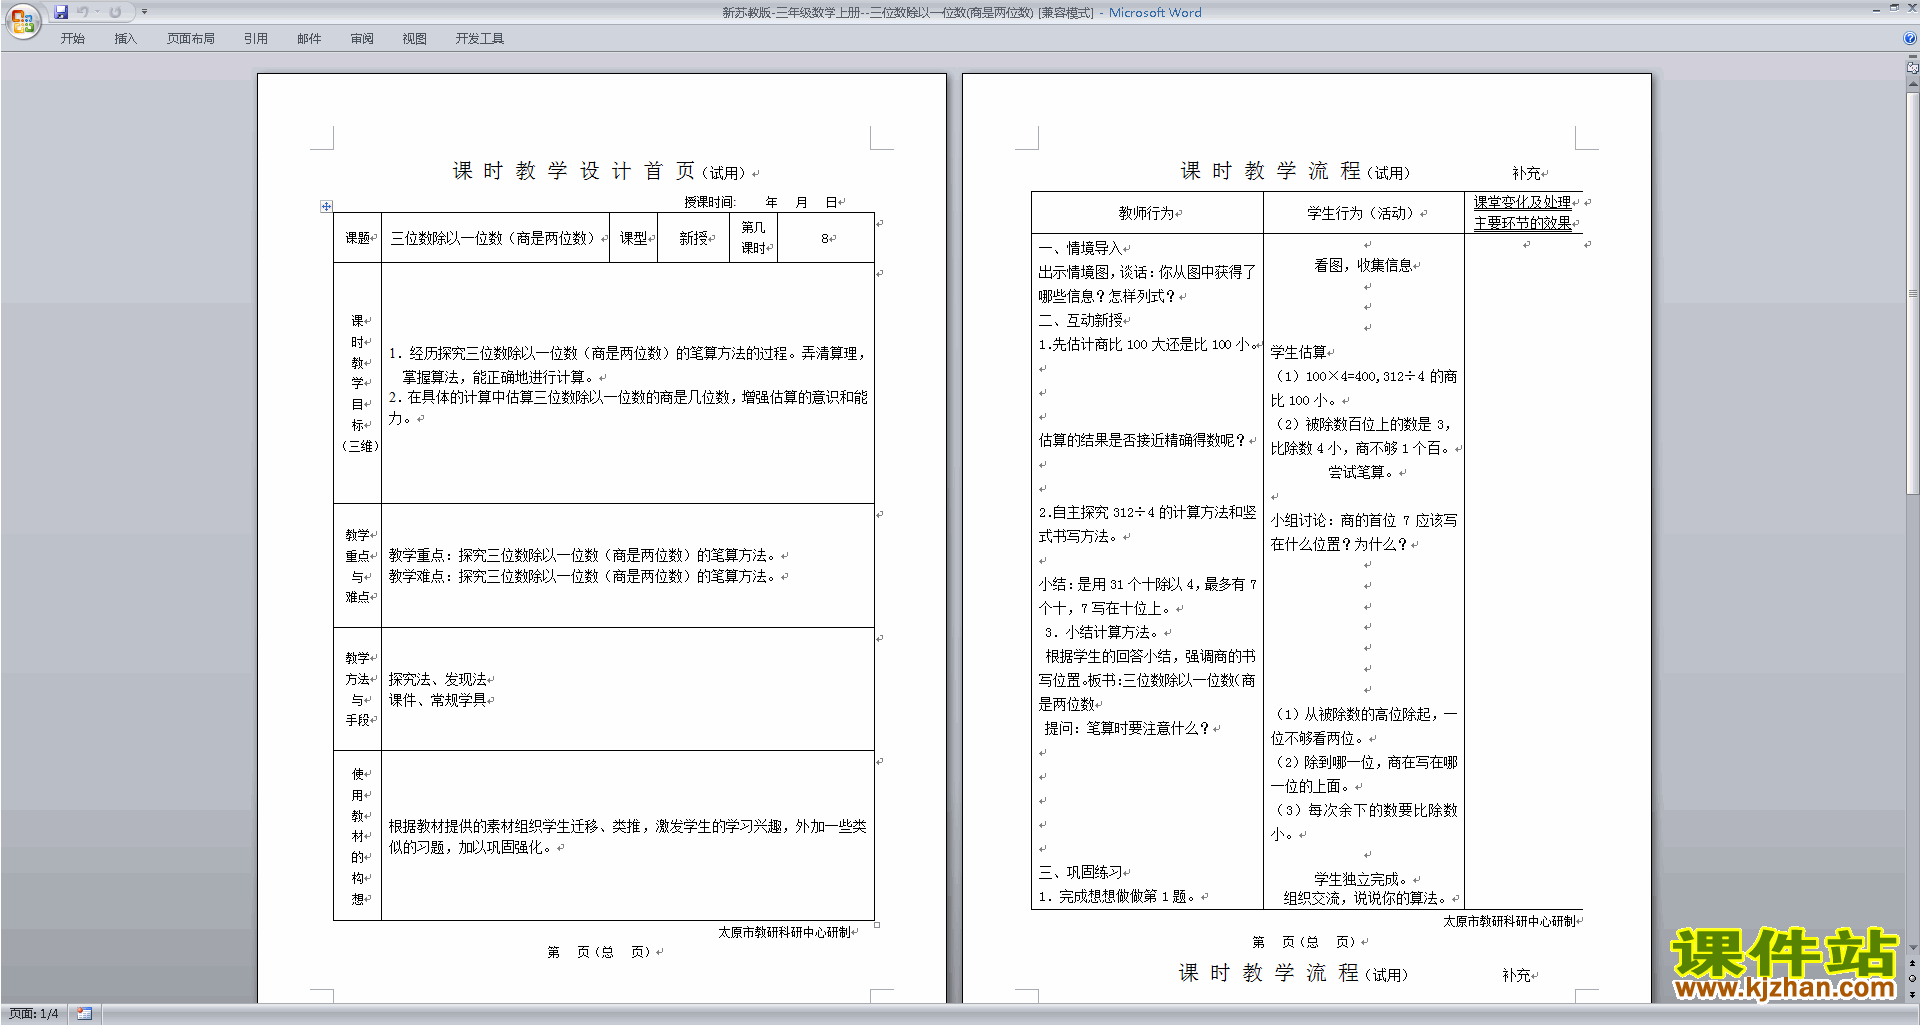Open the 引用 ribbon tab
The image size is (1920, 1025).
(256, 39)
